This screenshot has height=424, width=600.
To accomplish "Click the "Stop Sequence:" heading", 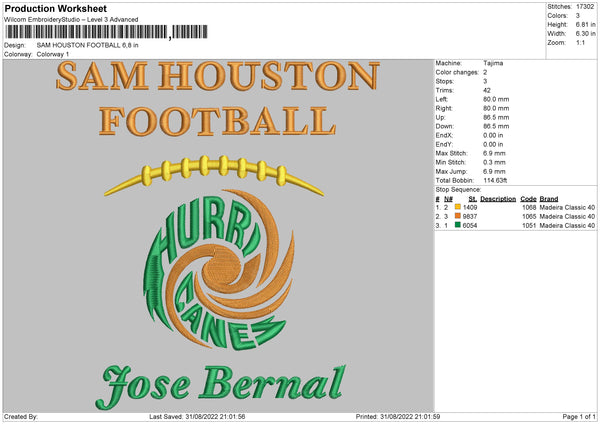I will click(x=458, y=189).
